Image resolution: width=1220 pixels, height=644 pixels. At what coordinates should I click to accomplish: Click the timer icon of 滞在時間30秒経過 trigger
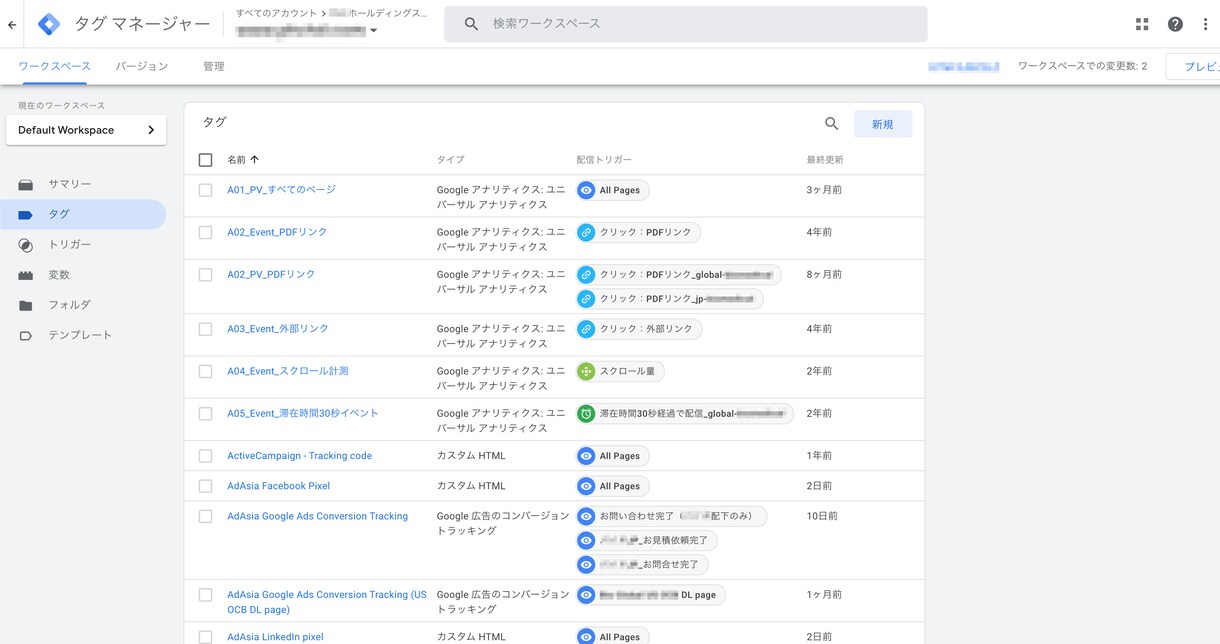586,413
